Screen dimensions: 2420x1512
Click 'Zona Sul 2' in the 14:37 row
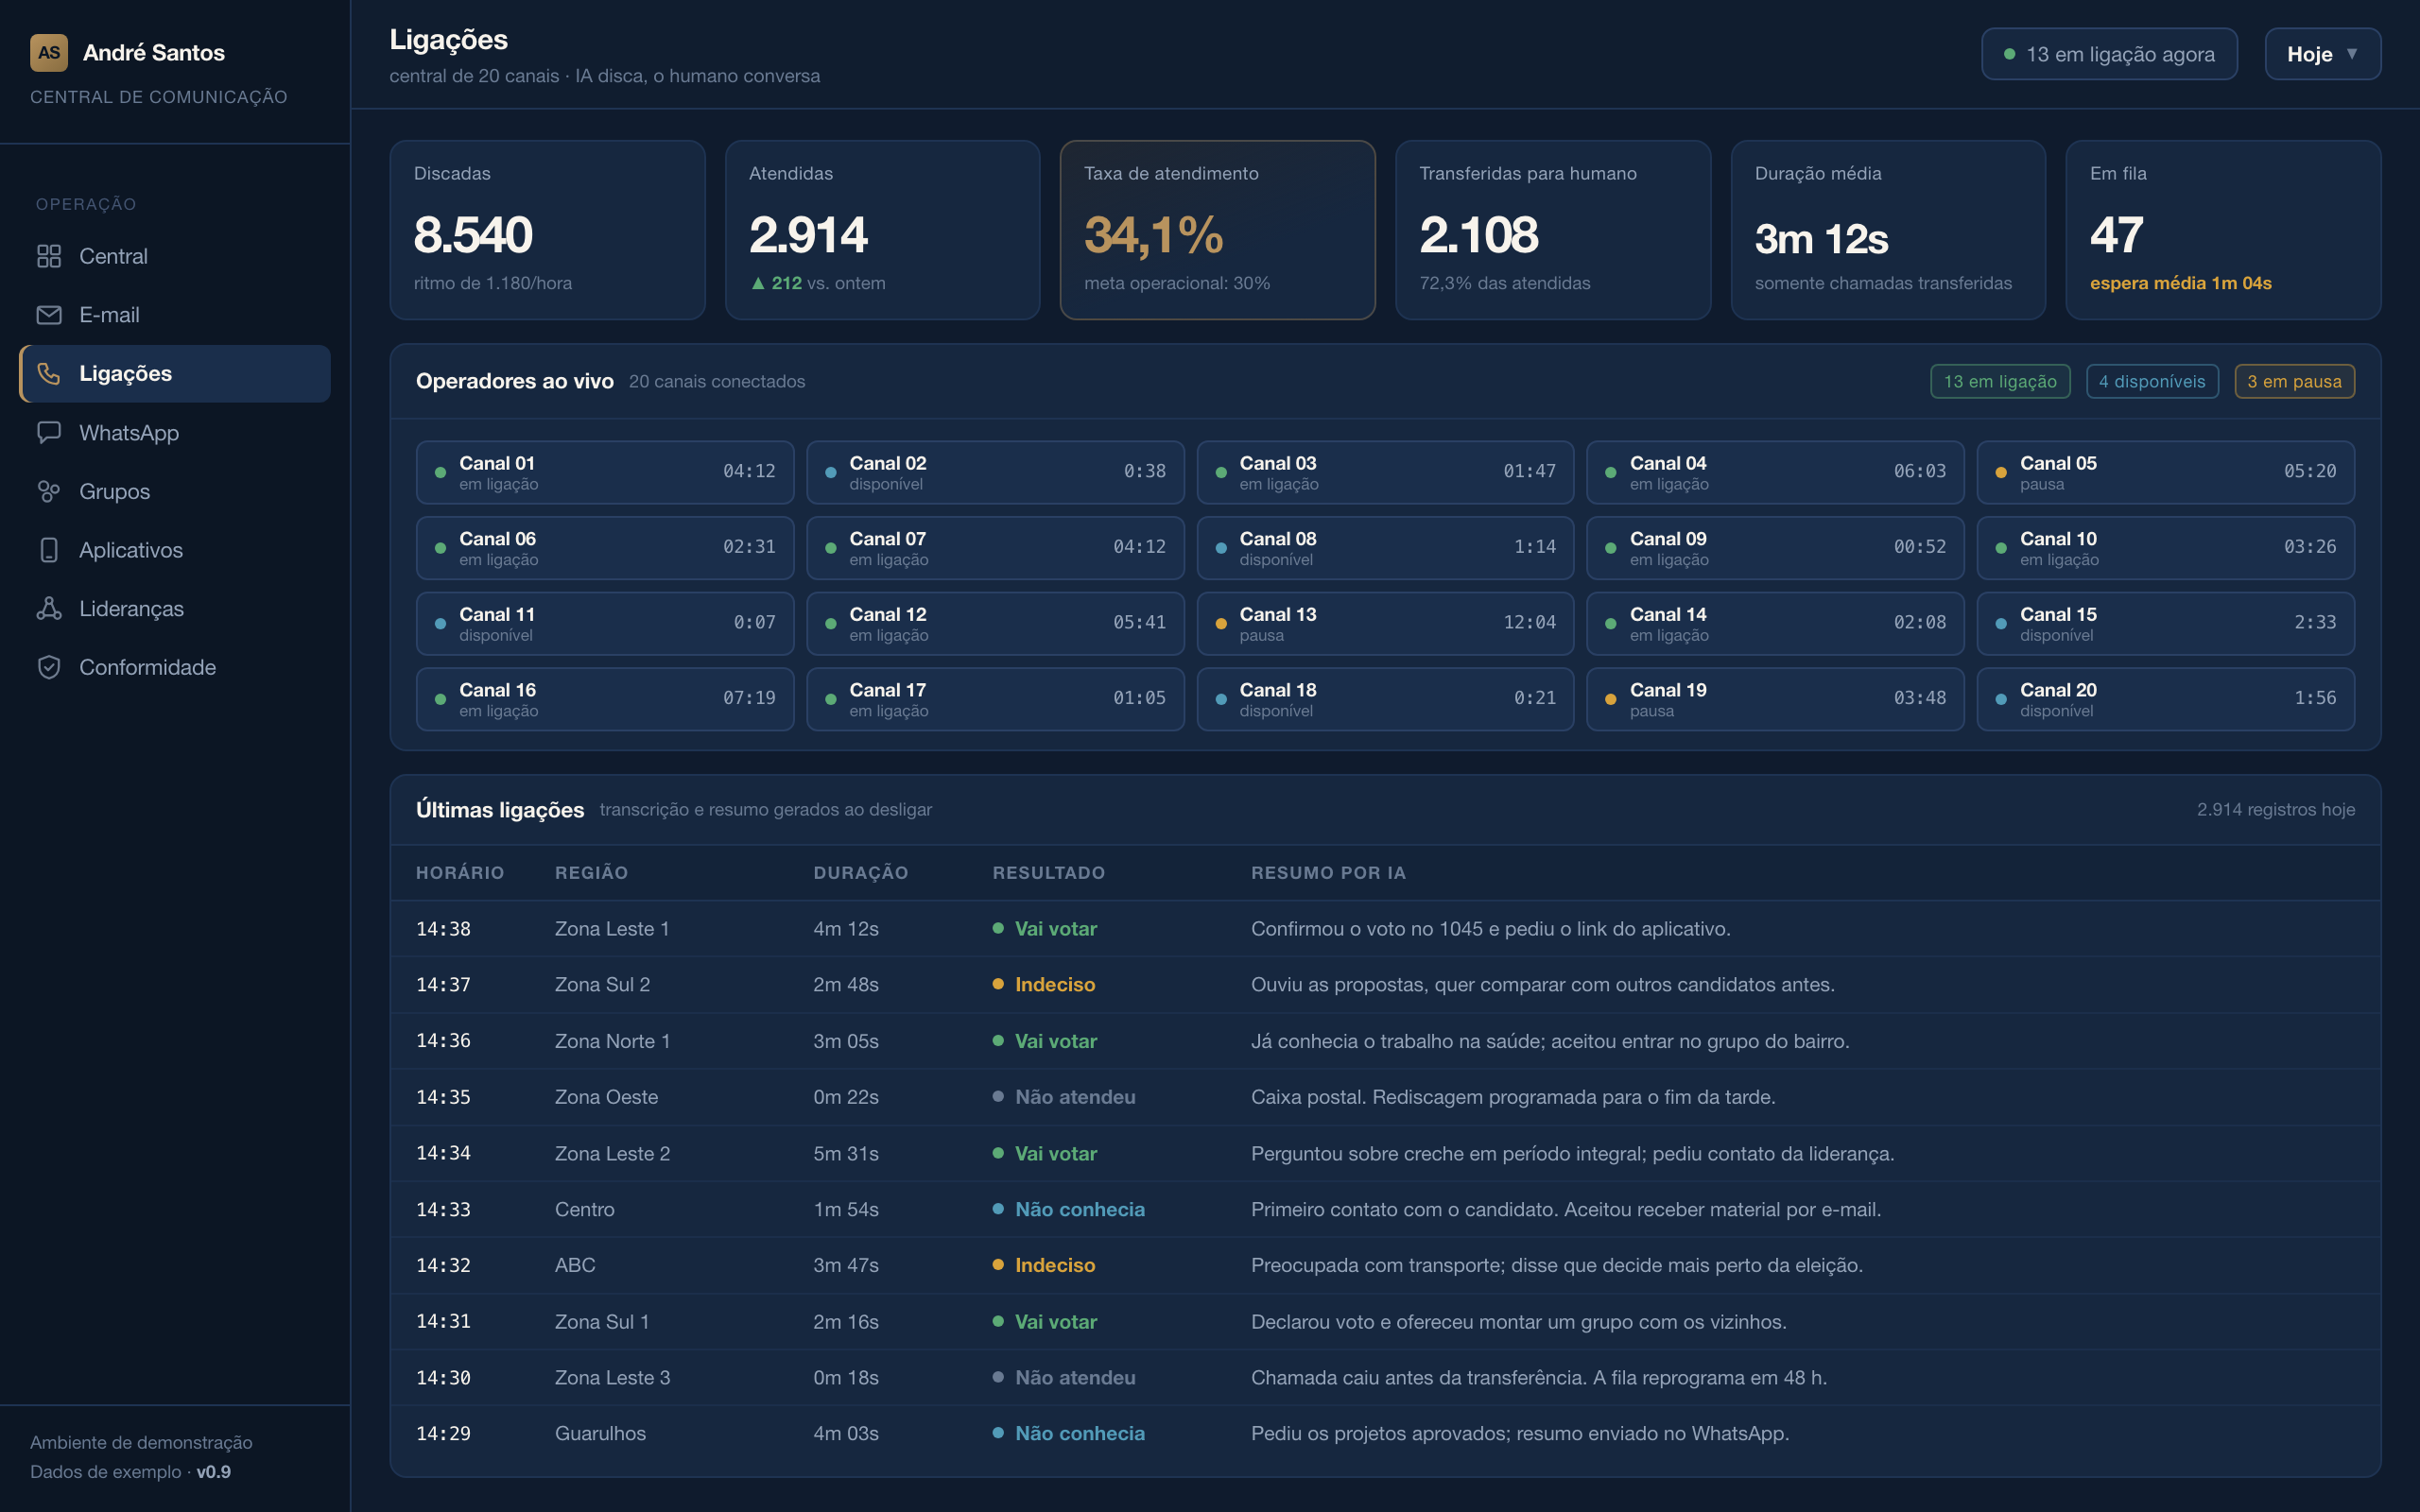tap(602, 985)
